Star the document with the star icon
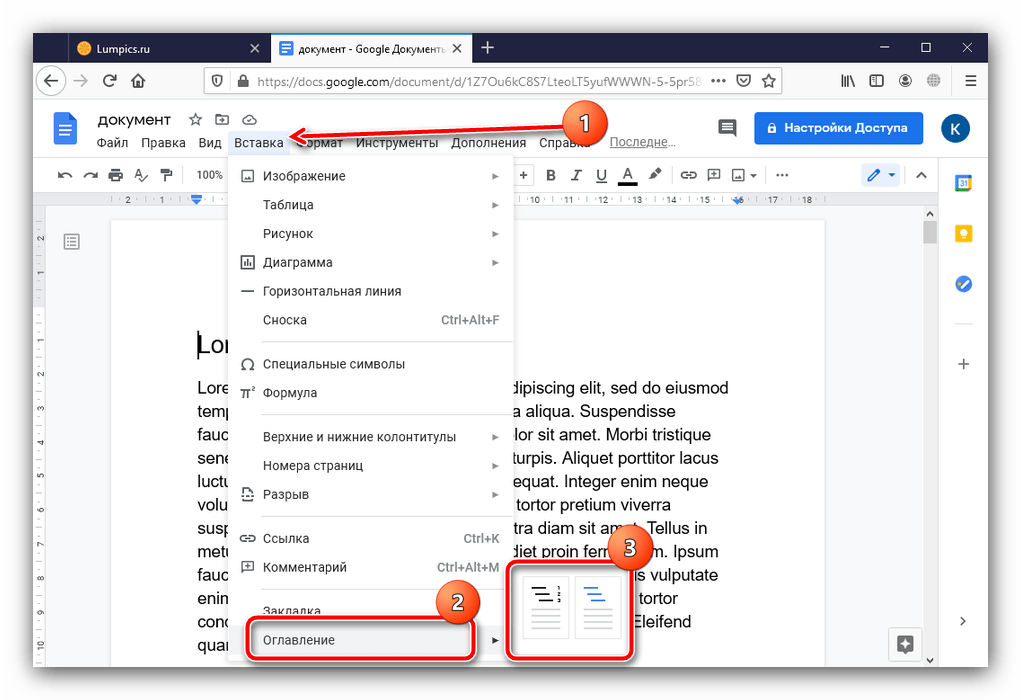 coord(196,120)
